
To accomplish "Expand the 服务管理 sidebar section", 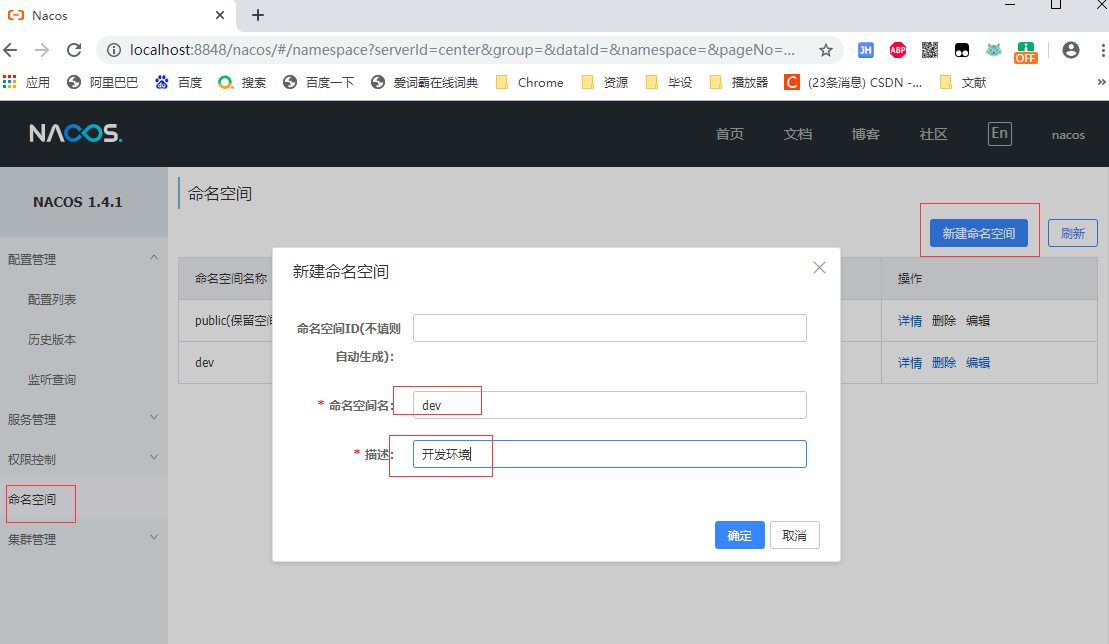I will [83, 419].
